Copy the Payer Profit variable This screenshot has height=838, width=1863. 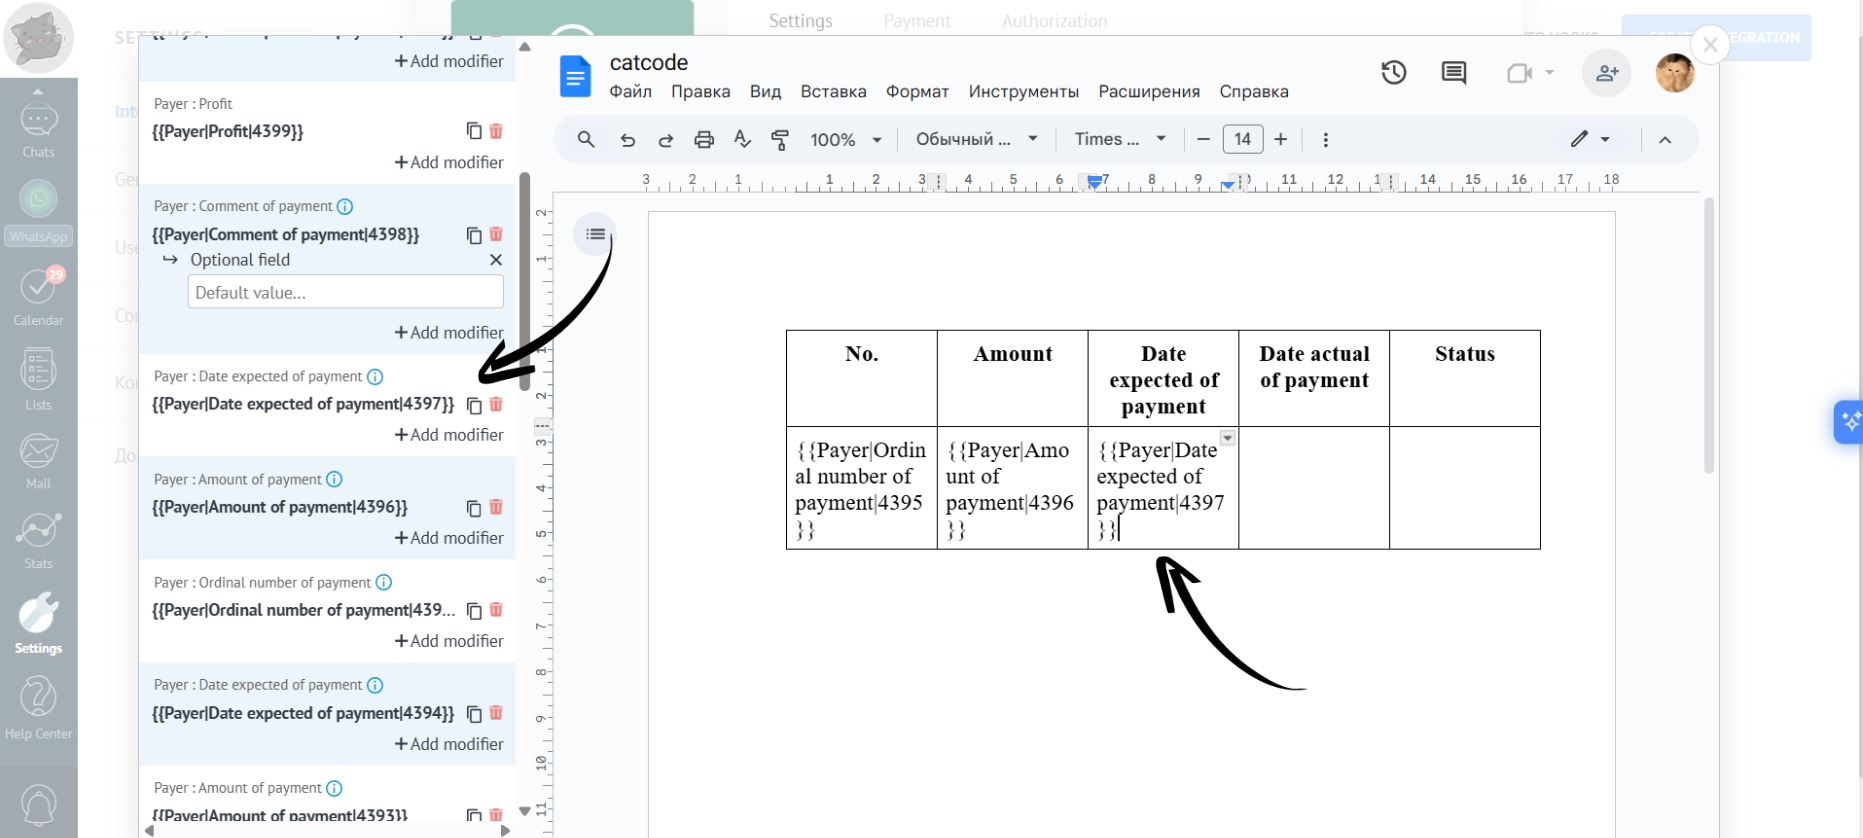pyautogui.click(x=474, y=131)
